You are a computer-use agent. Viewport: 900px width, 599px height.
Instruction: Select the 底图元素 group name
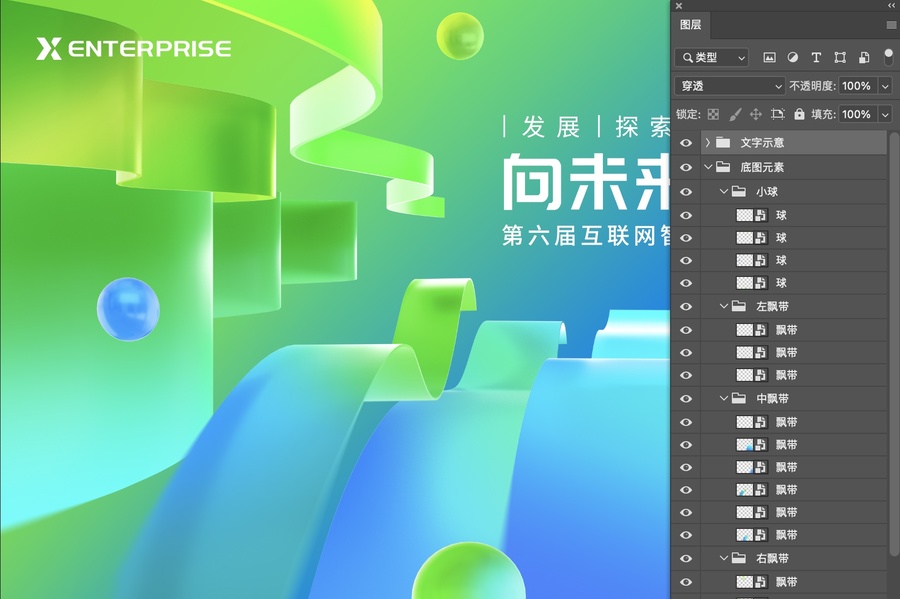pos(762,168)
